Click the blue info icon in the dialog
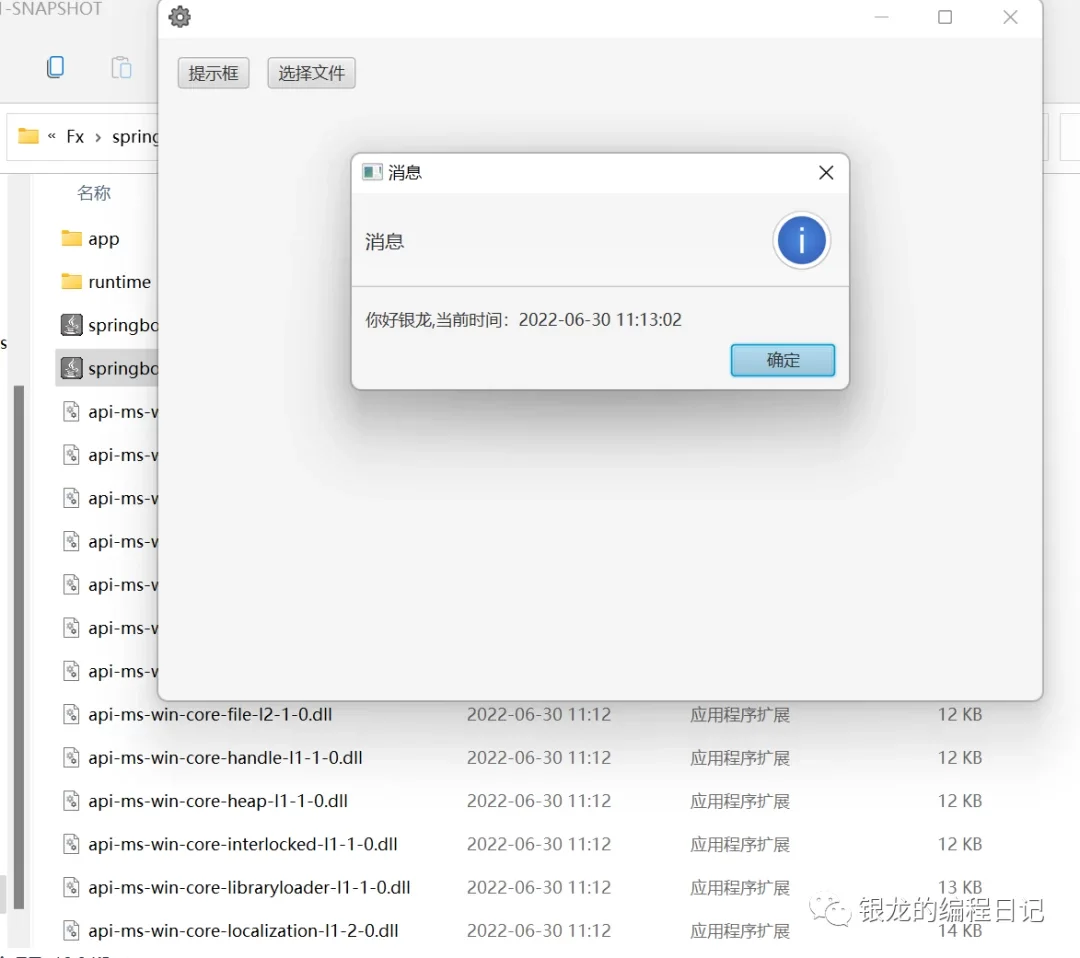 (801, 240)
